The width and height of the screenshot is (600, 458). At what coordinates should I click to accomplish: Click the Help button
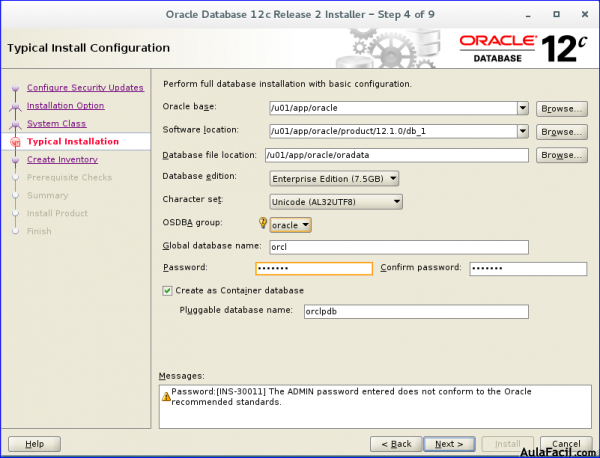(x=34, y=444)
